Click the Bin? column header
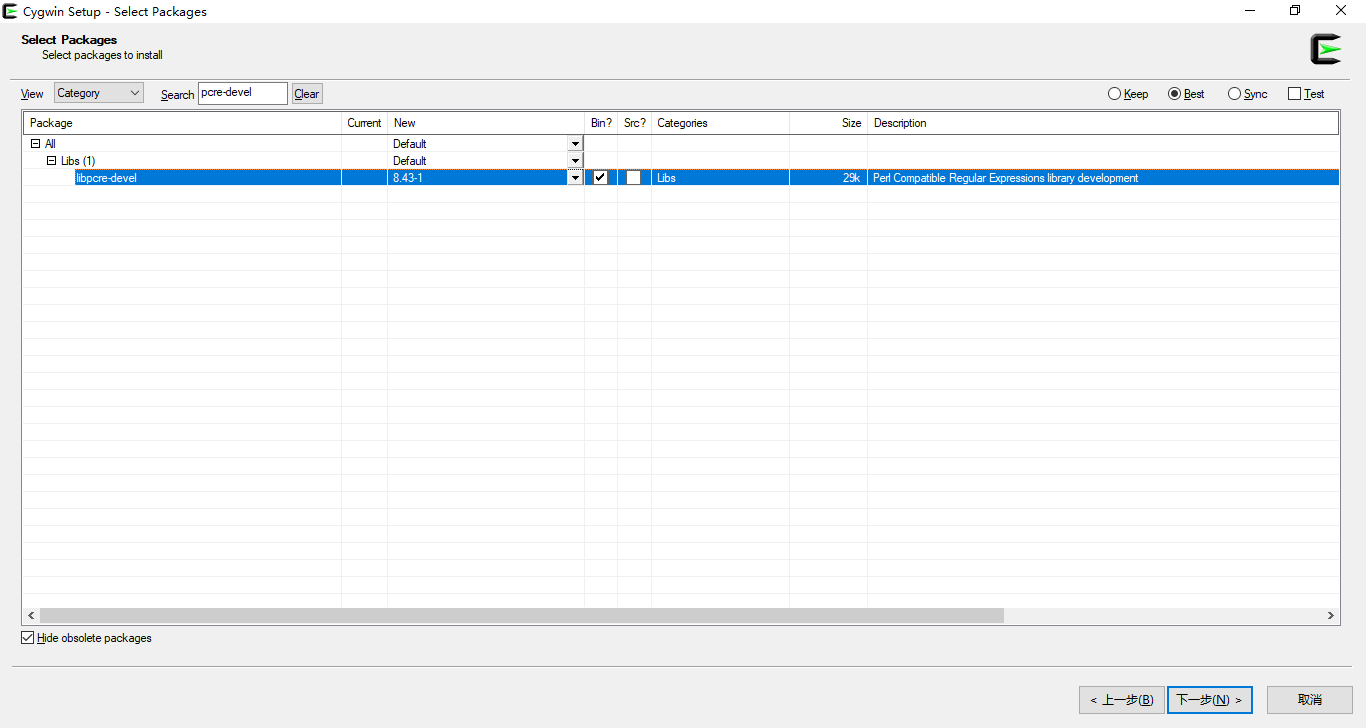Viewport: 1366px width, 728px height. click(x=601, y=123)
